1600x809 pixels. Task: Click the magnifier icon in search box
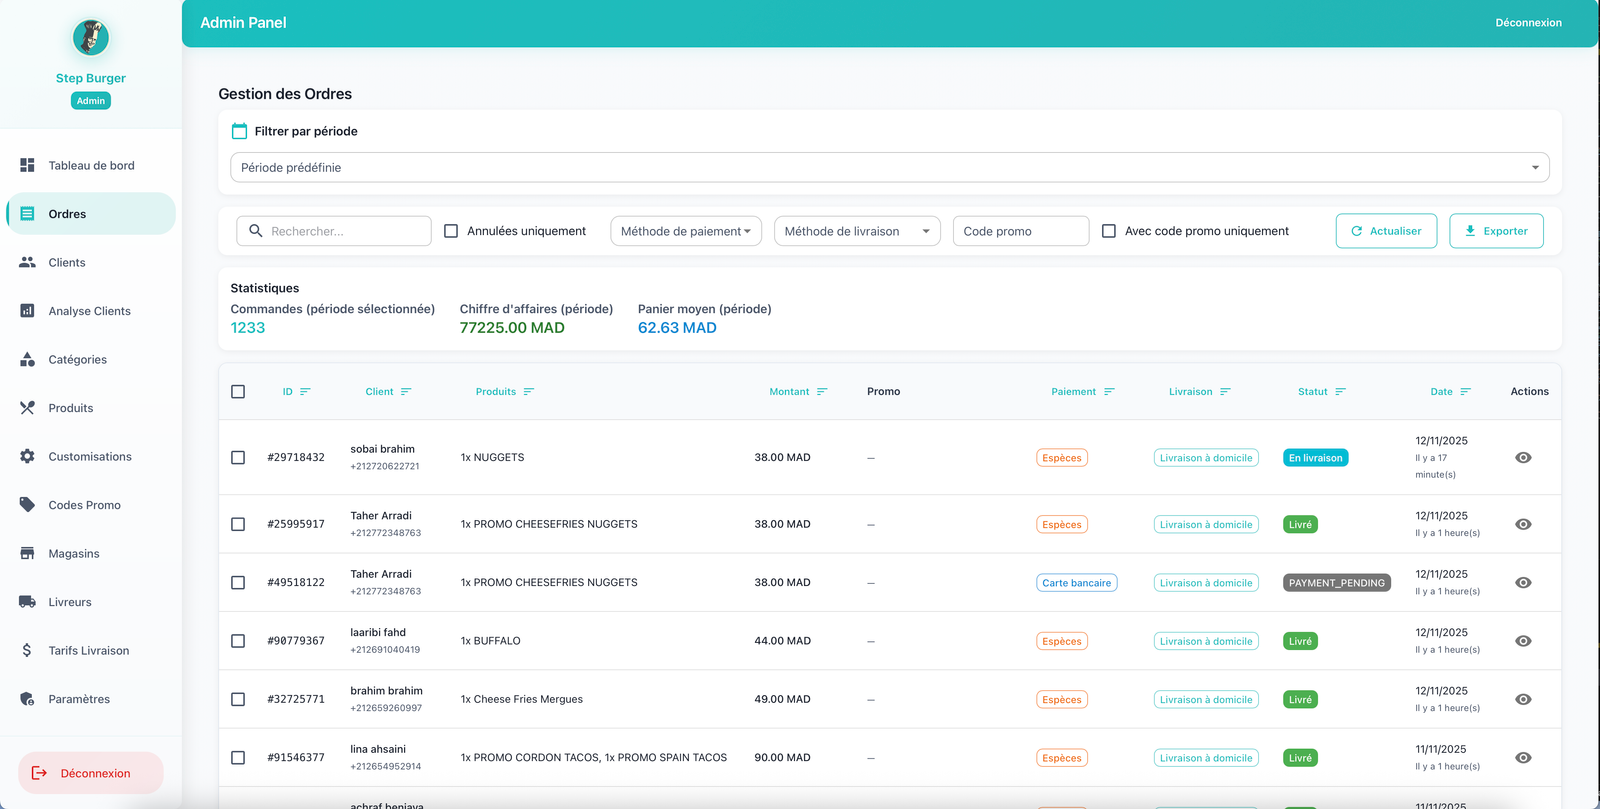(x=256, y=231)
